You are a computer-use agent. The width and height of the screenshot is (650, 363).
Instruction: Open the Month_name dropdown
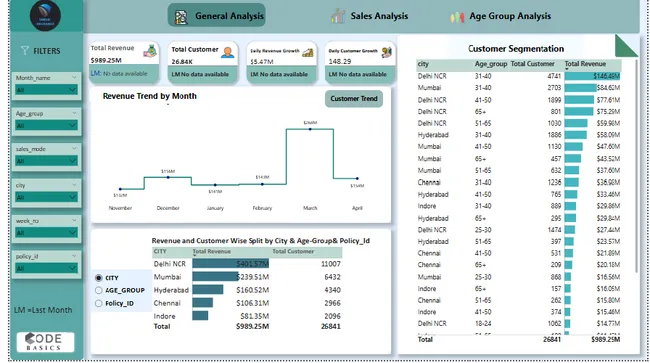tap(46, 90)
